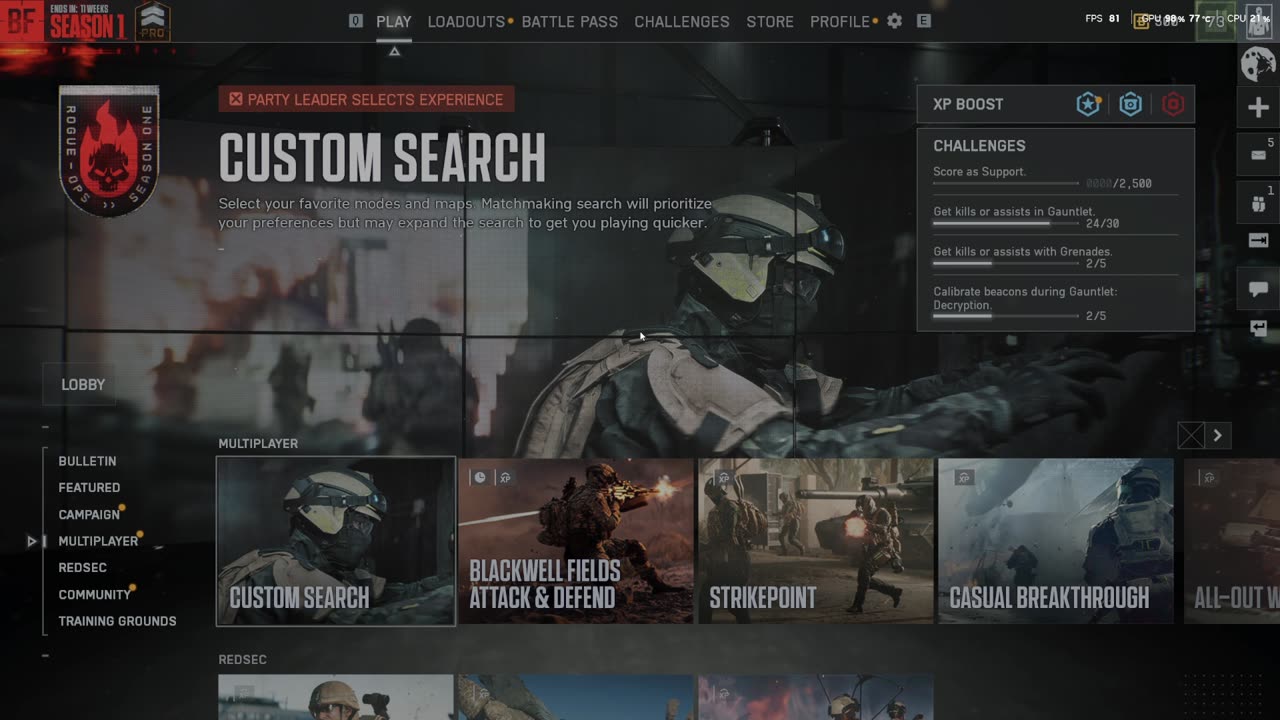Open the chat speech bubble icon
This screenshot has height=720, width=1280.
1258,289
